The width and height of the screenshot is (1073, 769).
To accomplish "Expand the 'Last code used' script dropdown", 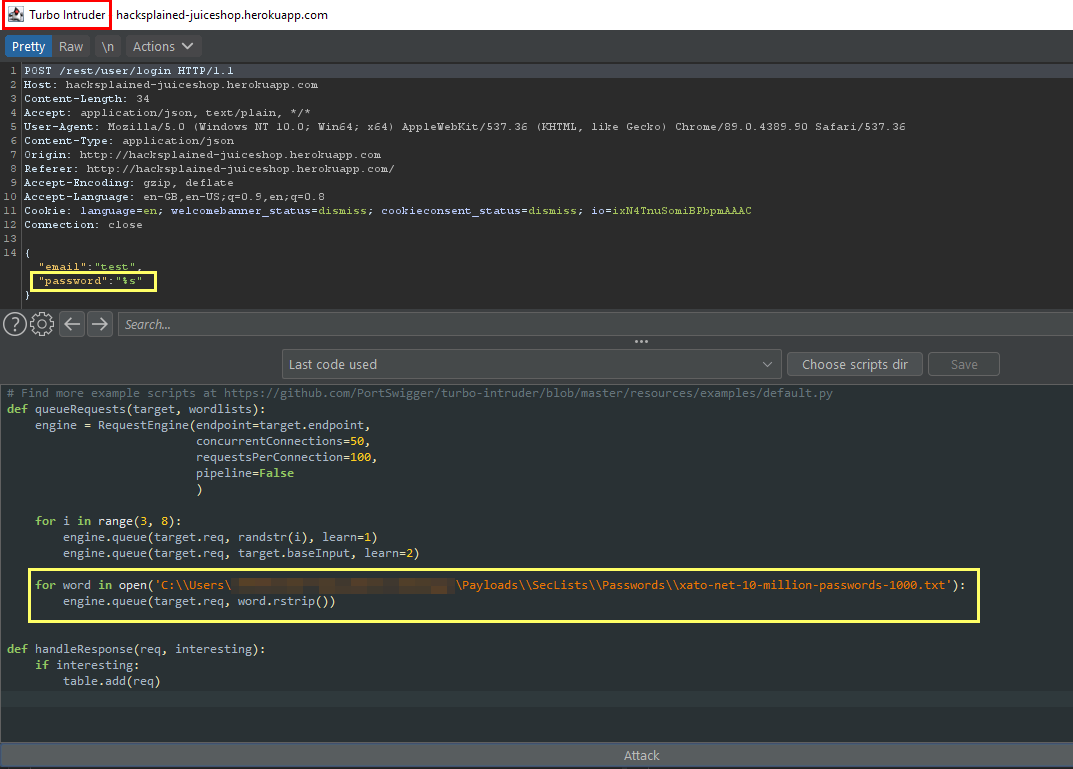I will pos(531,365).
